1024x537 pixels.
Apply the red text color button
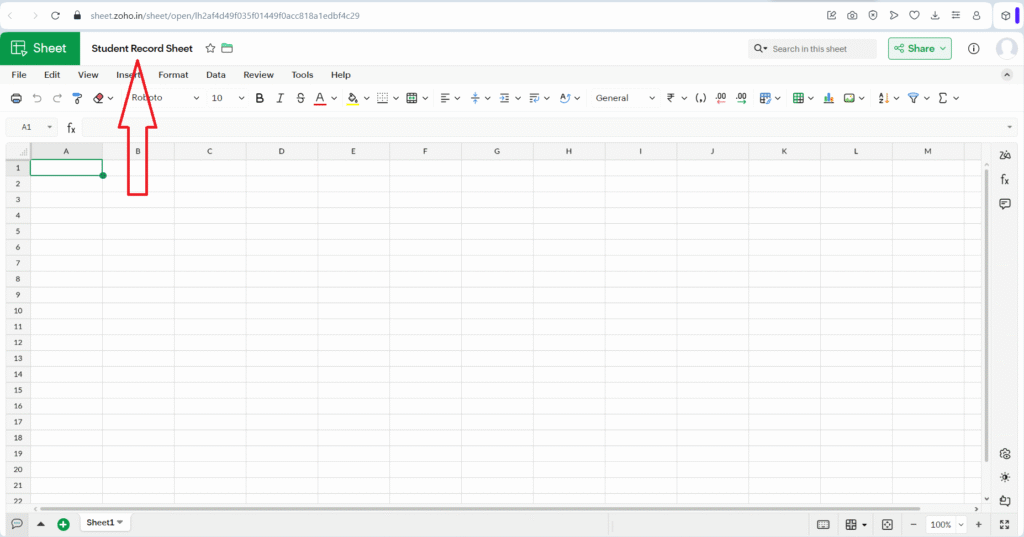pos(320,98)
